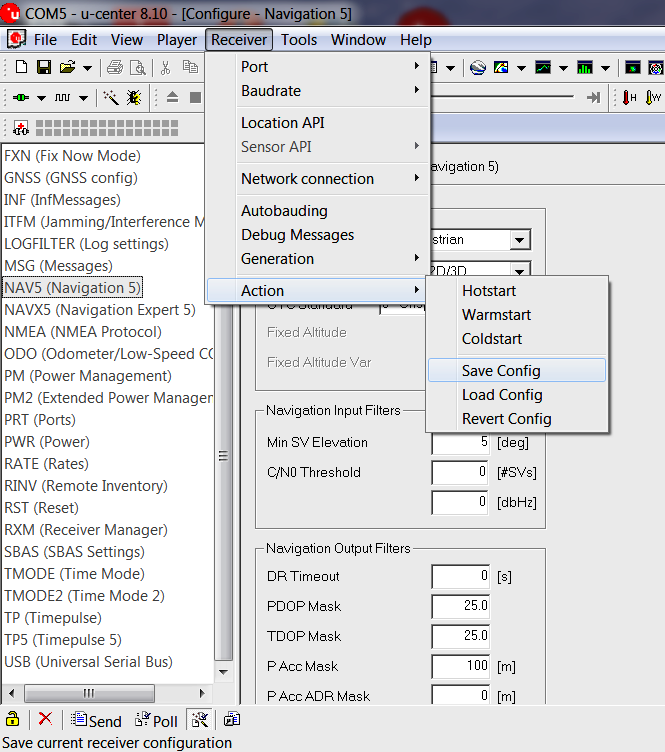Screen dimensions: 665x752
Task: Open the File menu
Action: [x=46, y=40]
